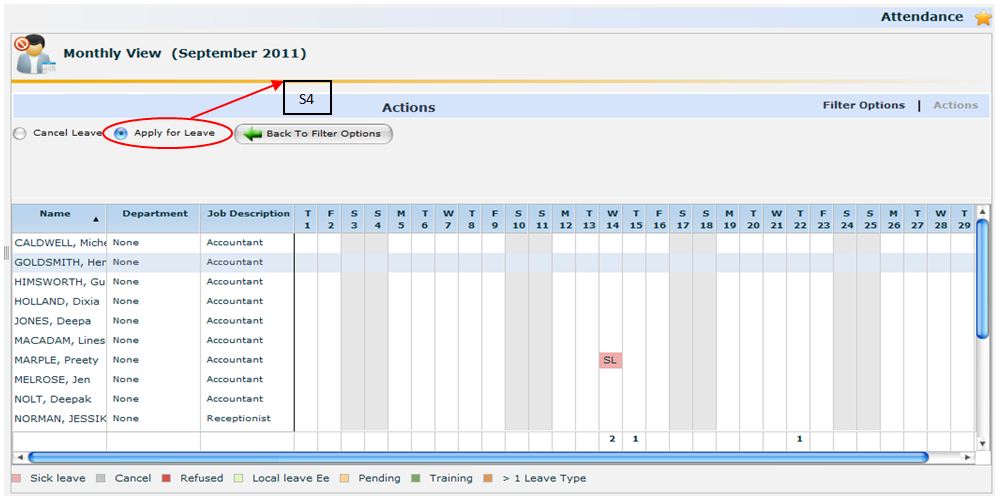Screen dimensions: 995x497
Task: Click the green arrow on Back To Filter Options
Action: [x=251, y=134]
